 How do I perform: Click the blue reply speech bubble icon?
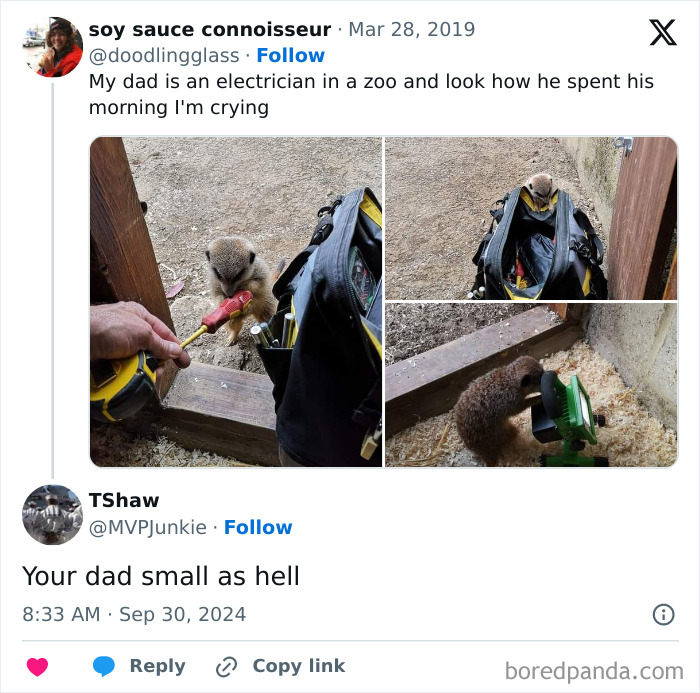coord(104,666)
